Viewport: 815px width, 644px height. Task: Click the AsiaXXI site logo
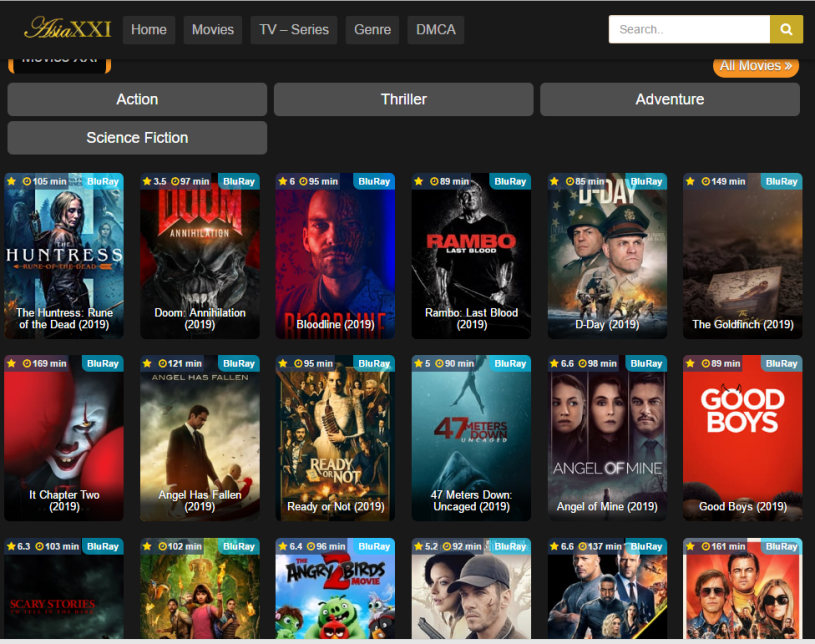tap(67, 28)
